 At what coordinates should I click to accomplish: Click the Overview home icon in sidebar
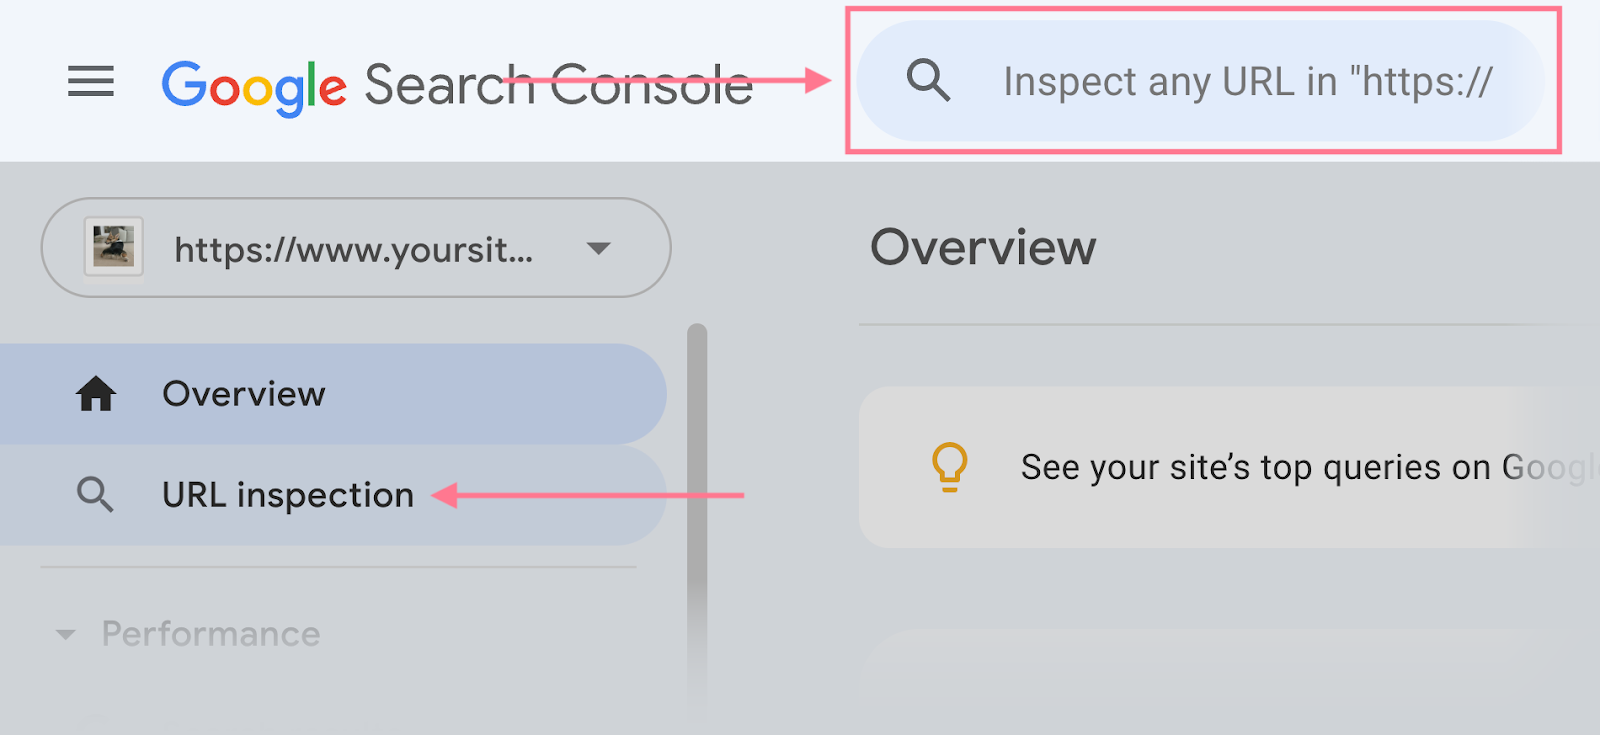tap(96, 393)
